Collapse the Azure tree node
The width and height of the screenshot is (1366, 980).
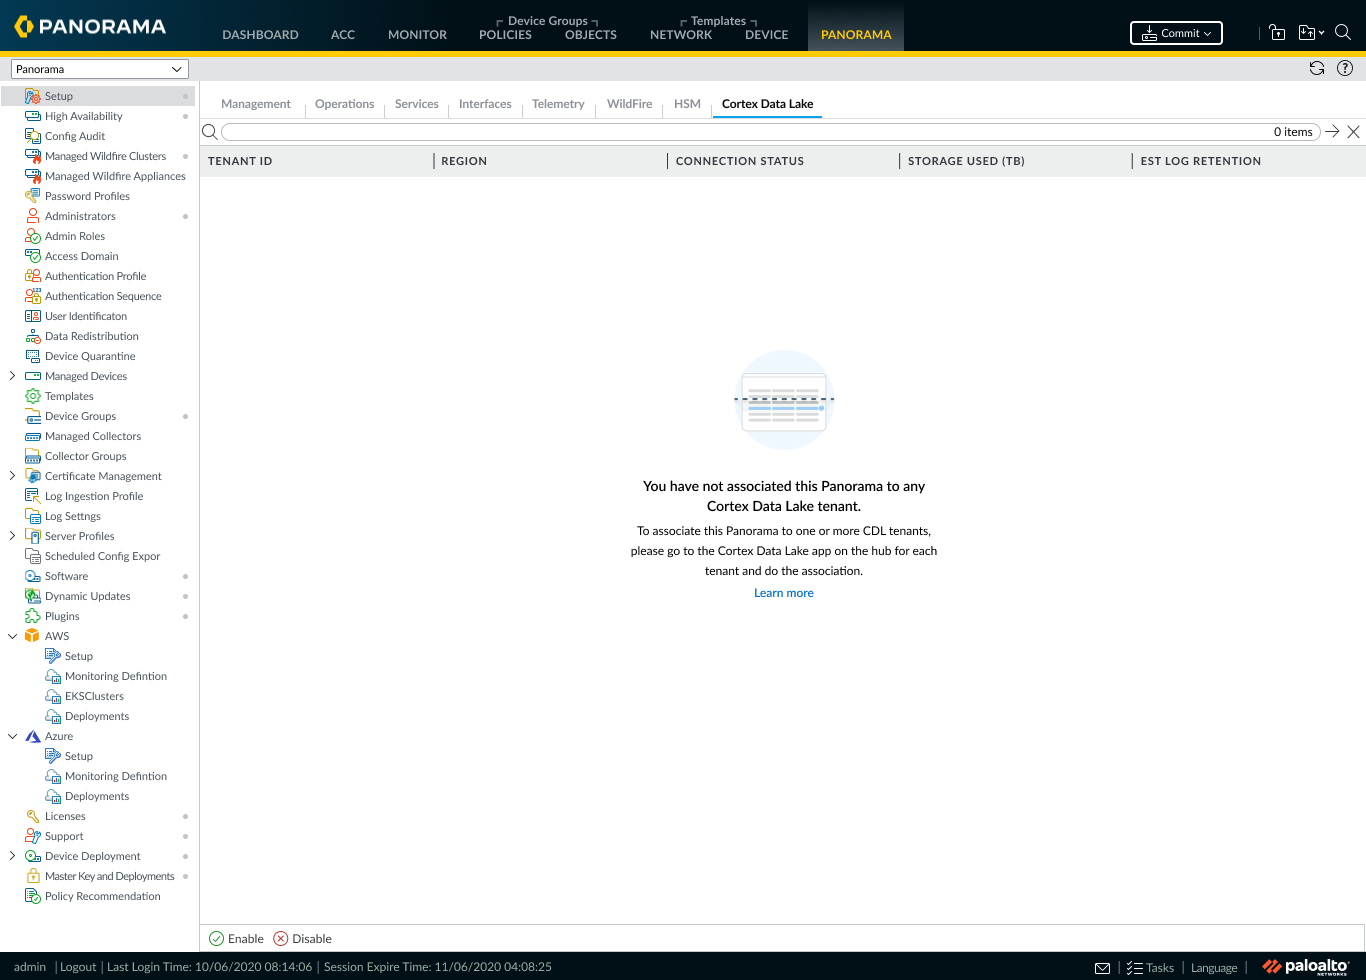pyautogui.click(x=12, y=736)
